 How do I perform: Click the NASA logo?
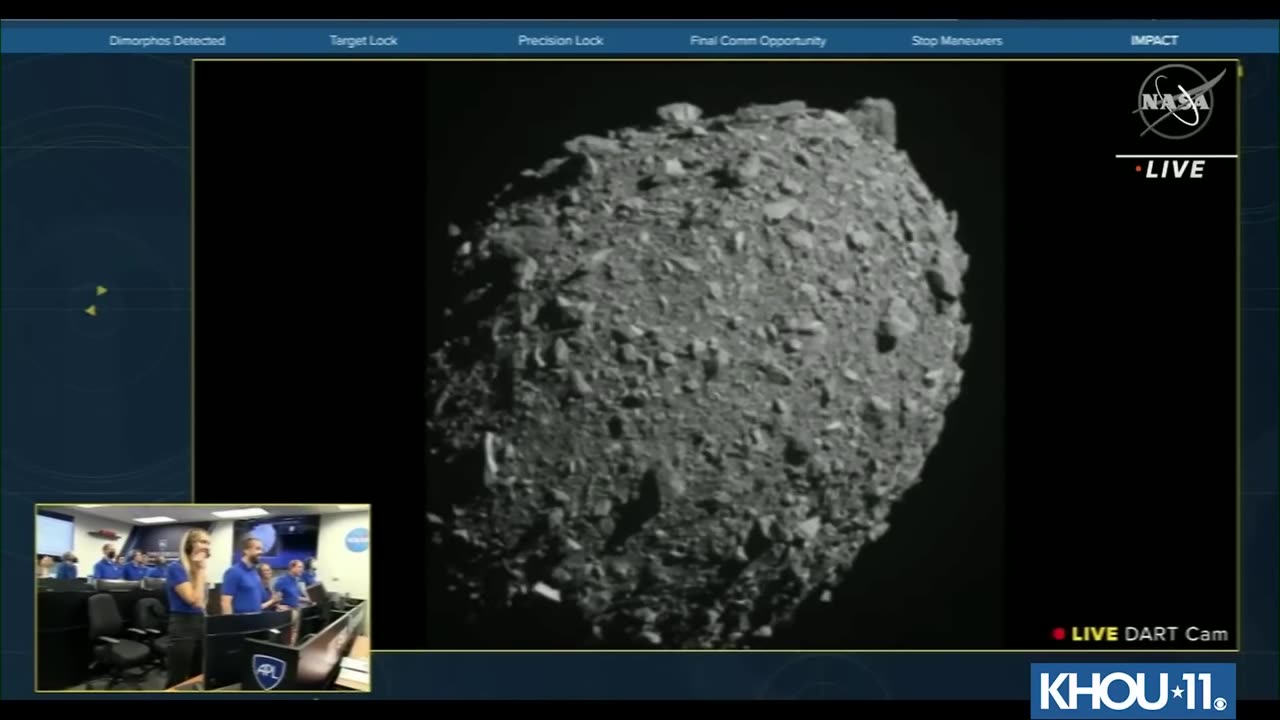[x=1178, y=102]
